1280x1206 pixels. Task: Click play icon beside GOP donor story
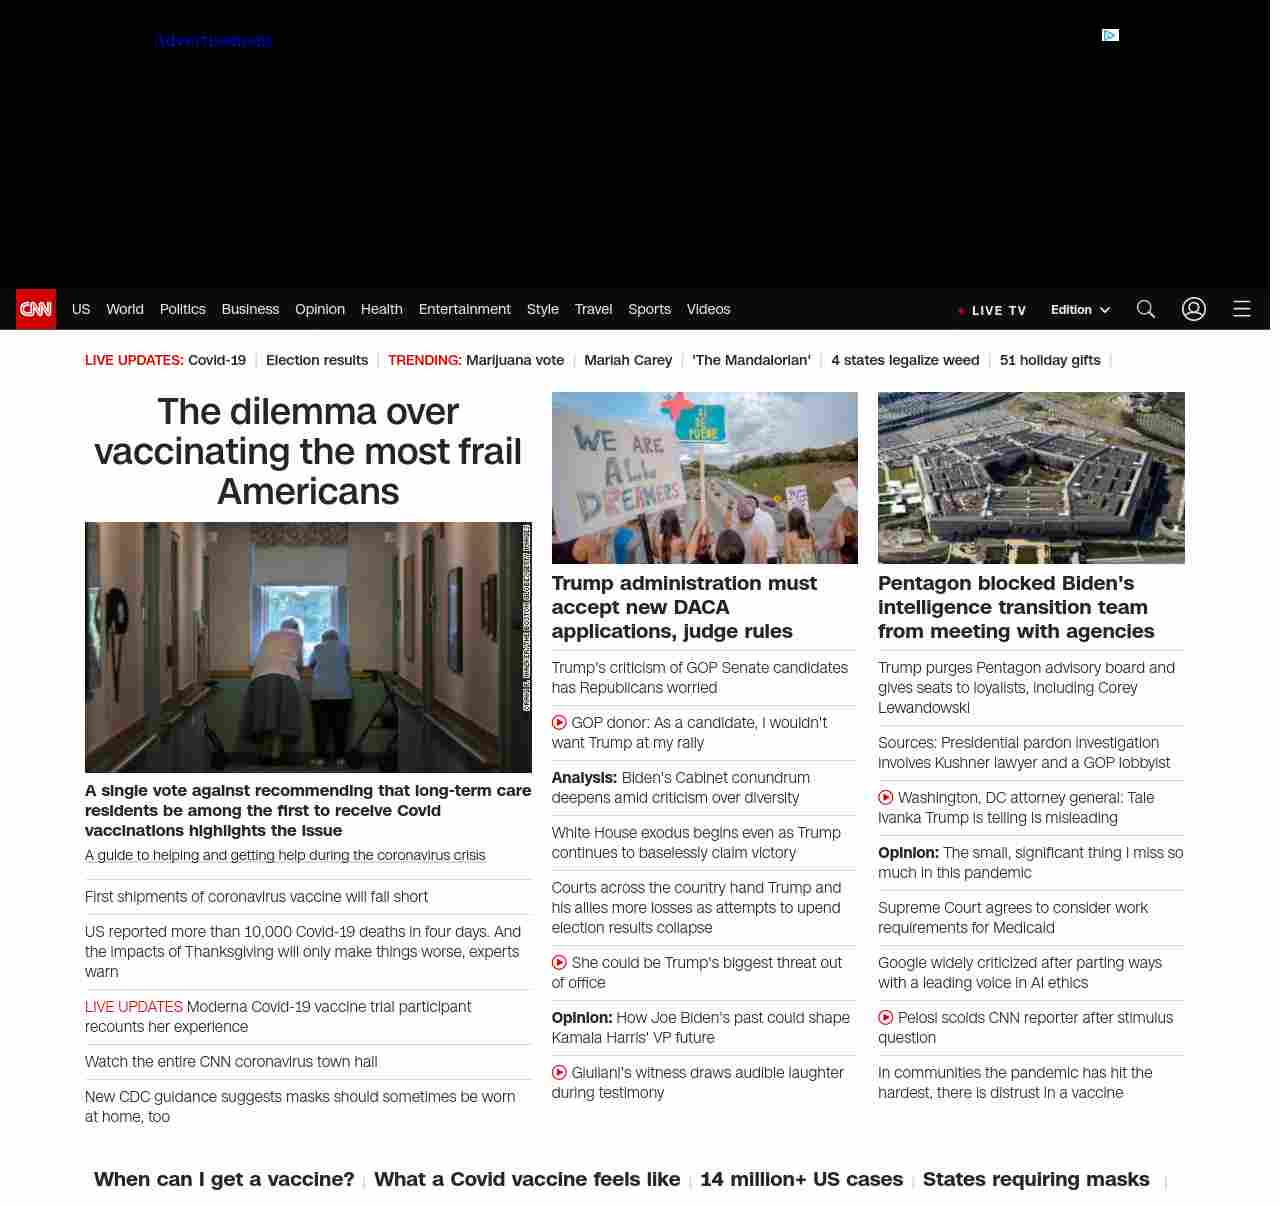point(560,723)
